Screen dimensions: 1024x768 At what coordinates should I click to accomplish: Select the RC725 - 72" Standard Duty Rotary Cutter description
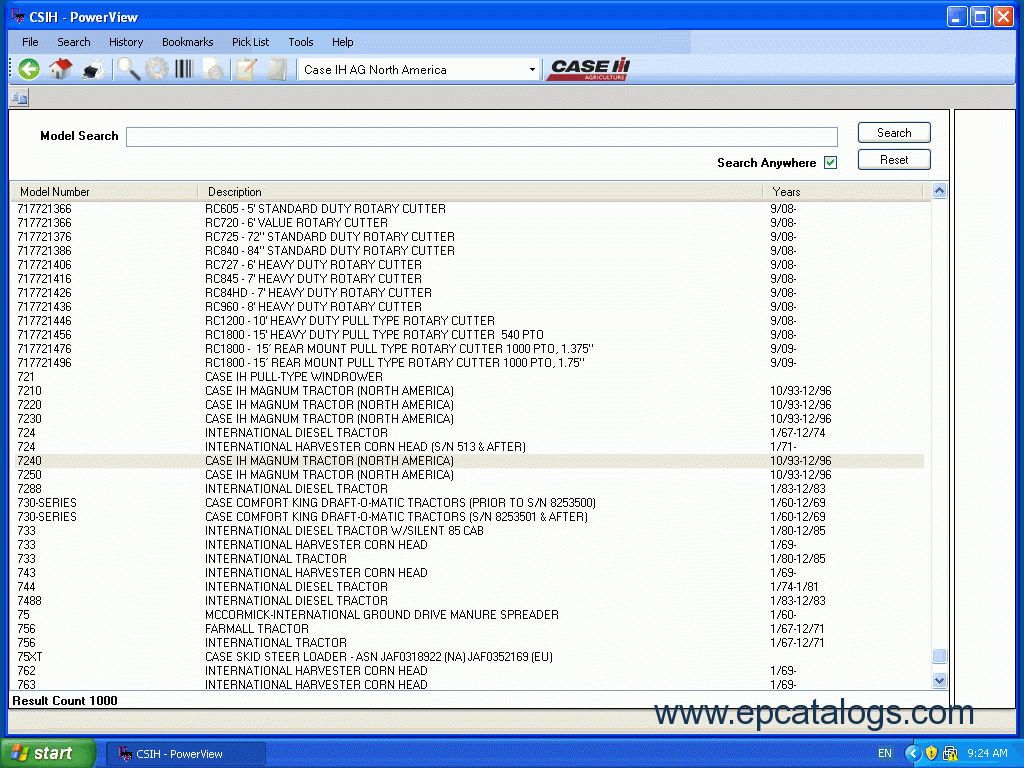330,237
